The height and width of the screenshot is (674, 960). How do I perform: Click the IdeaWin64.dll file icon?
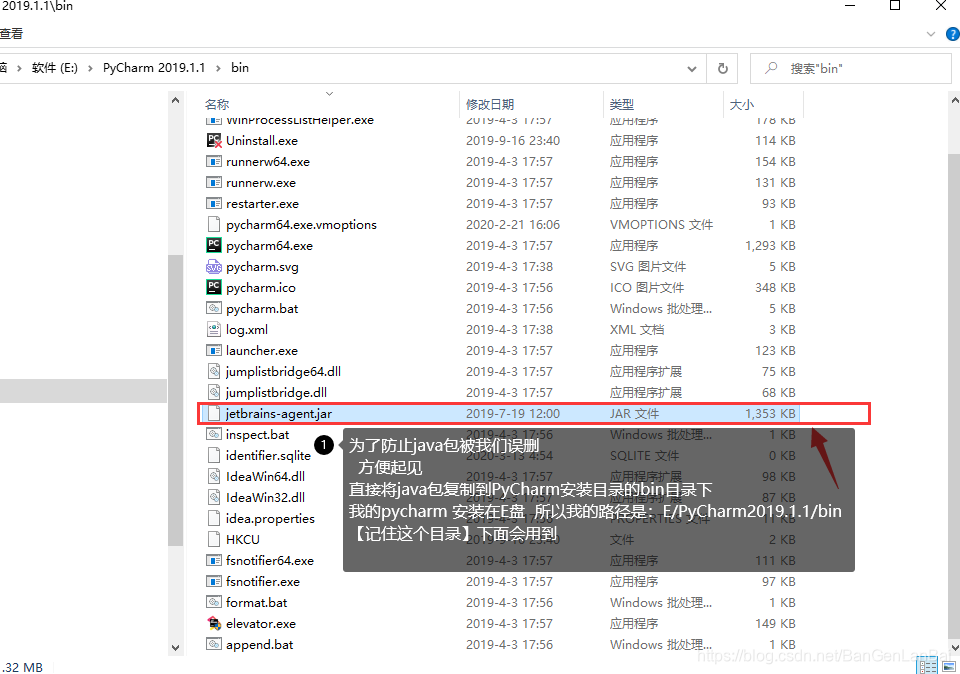pyautogui.click(x=214, y=476)
